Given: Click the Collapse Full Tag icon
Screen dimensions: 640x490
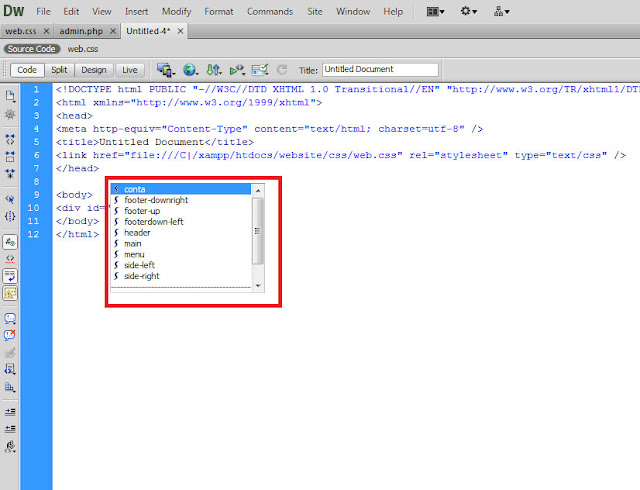Looking at the screenshot, I should (x=10, y=139).
